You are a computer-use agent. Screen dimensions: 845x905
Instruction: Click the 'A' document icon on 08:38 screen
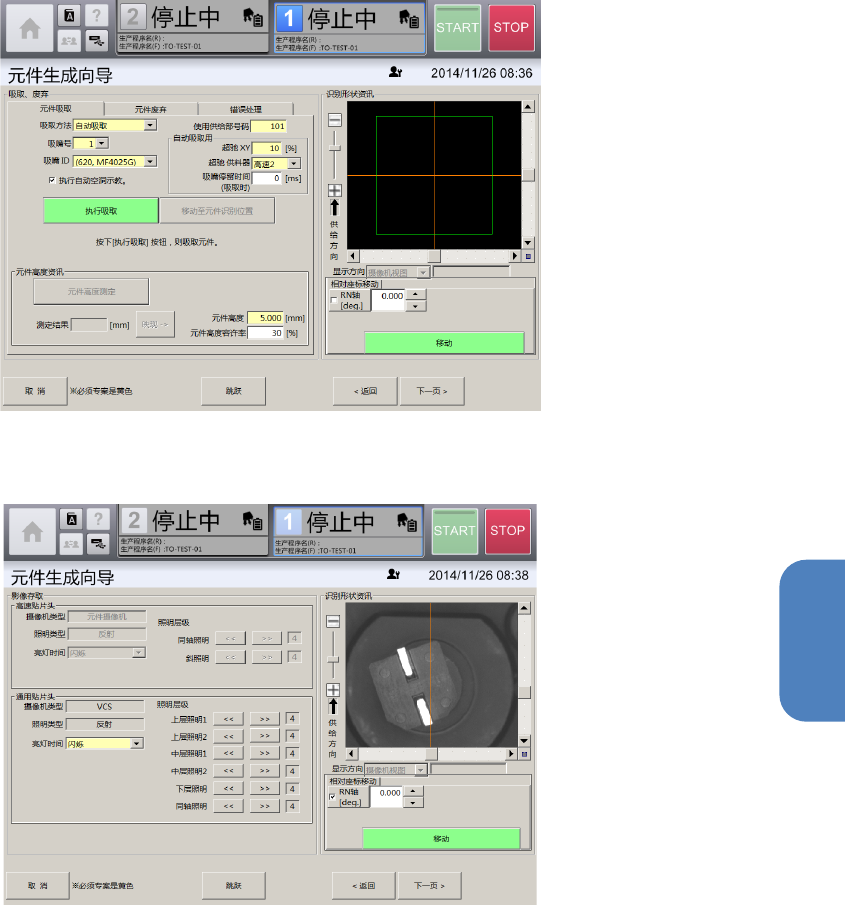pyautogui.click(x=72, y=519)
